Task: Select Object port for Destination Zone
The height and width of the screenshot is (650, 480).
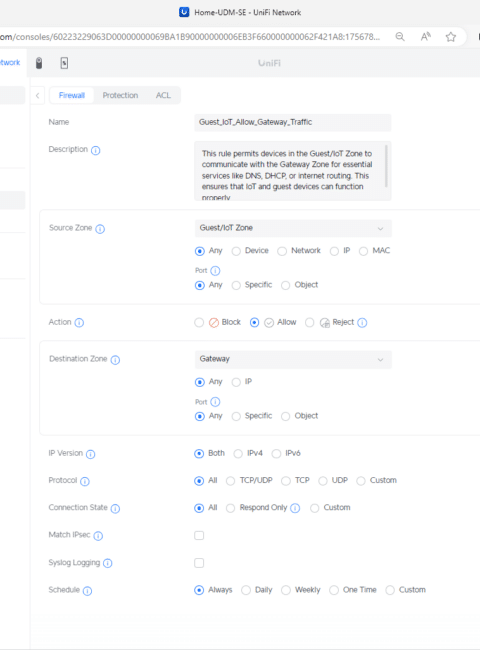Action: [285, 416]
